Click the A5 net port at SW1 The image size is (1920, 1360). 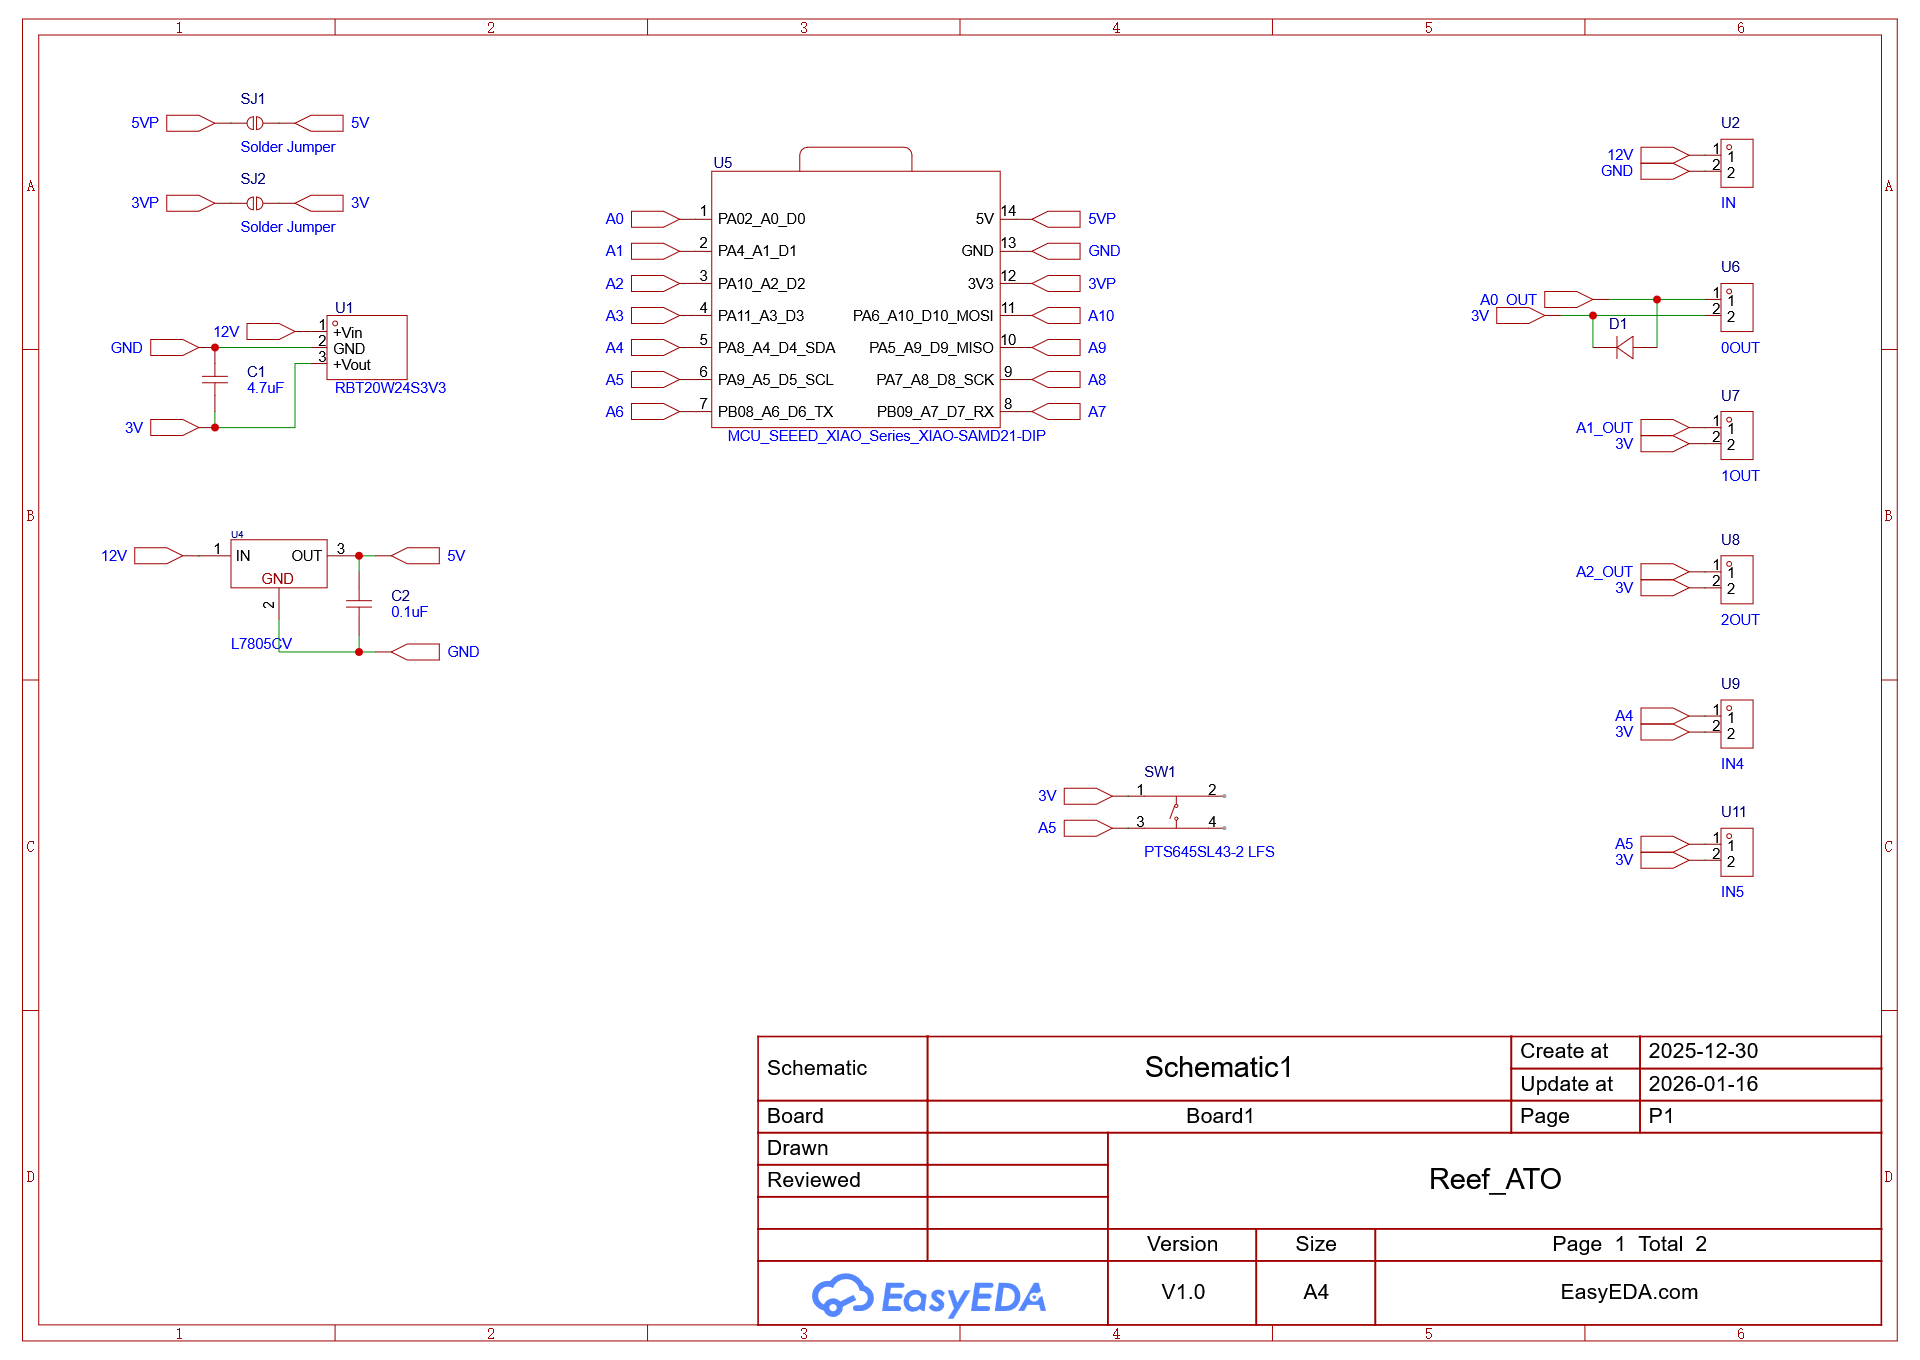click(x=1088, y=827)
